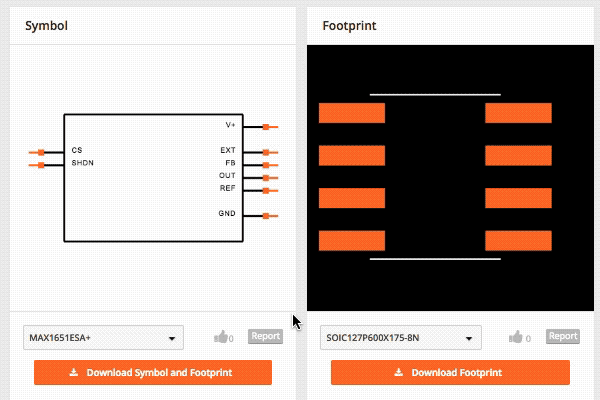The width and height of the screenshot is (600, 400).
Task: Click the bottom-right orange pad in footprint
Action: tap(518, 241)
